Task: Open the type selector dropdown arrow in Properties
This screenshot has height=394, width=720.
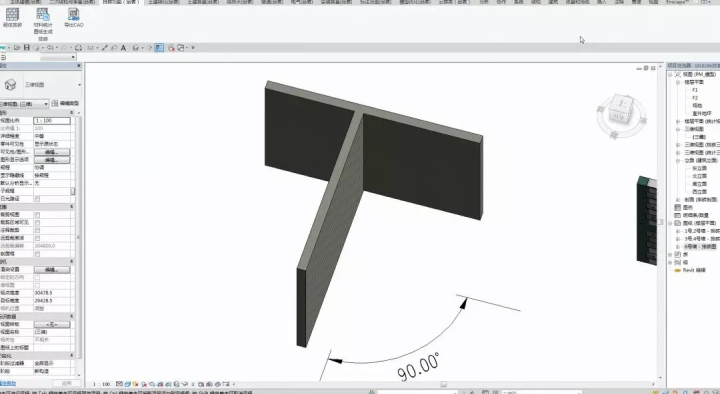Action: click(79, 85)
